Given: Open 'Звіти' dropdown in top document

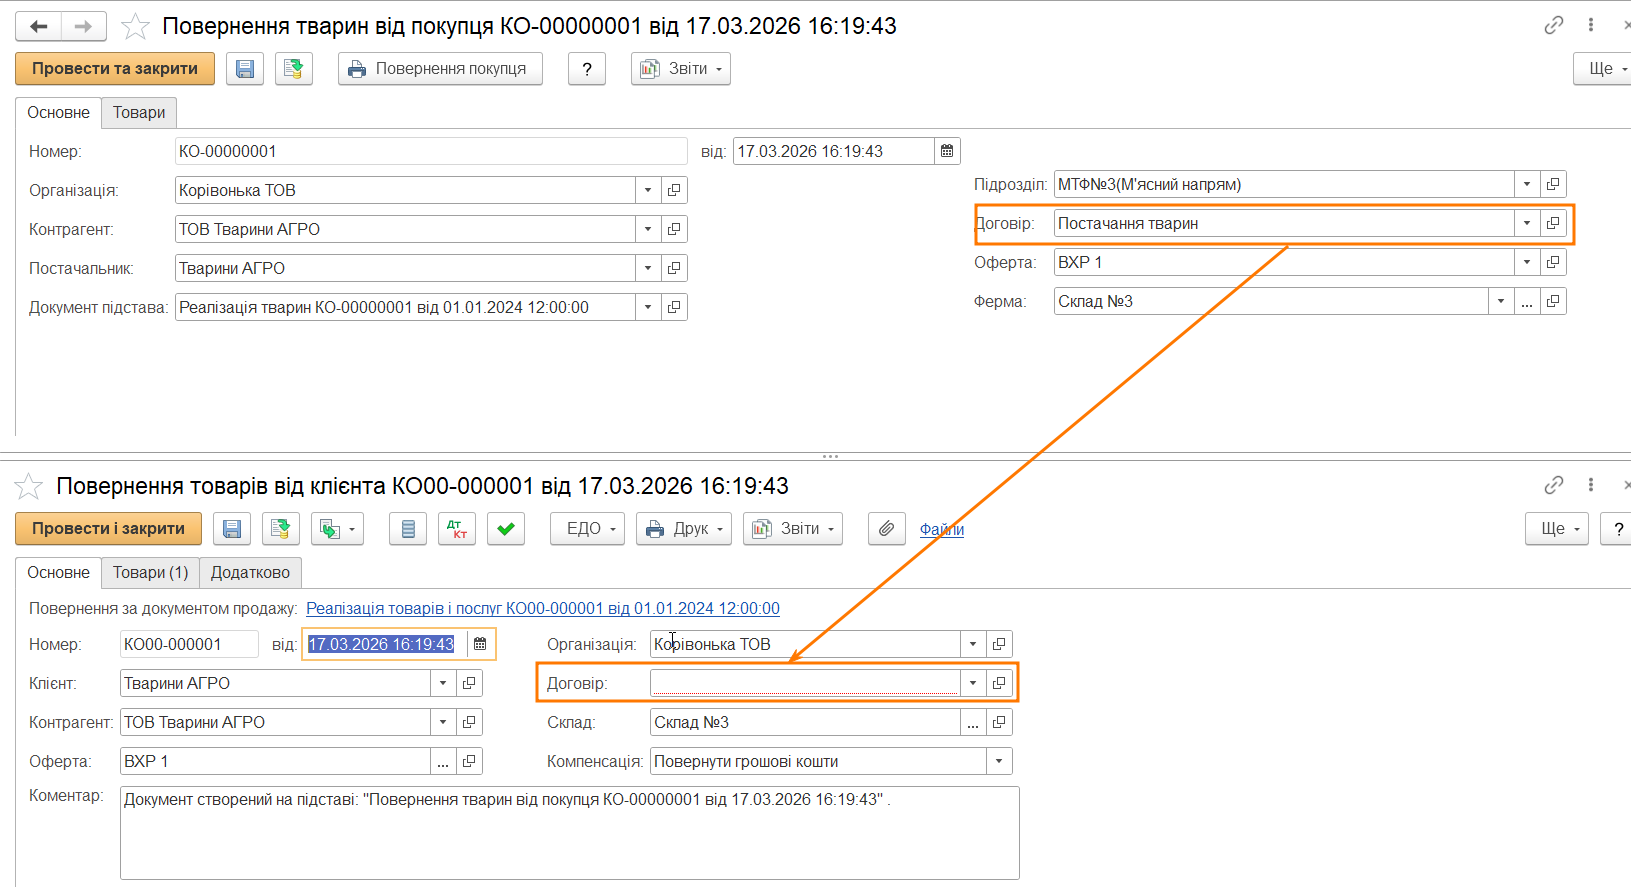Looking at the screenshot, I should click(x=681, y=69).
